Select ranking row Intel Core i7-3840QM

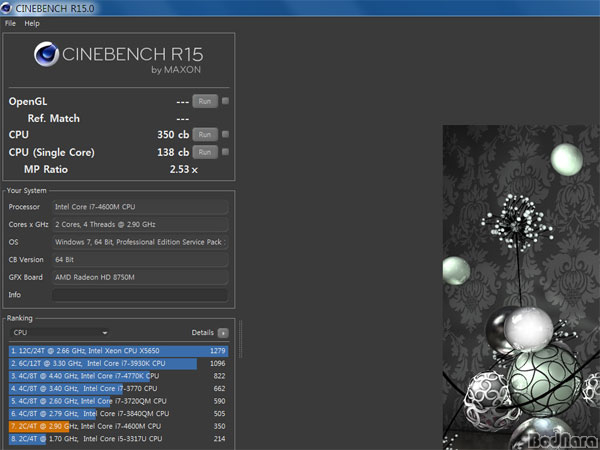(x=119, y=414)
